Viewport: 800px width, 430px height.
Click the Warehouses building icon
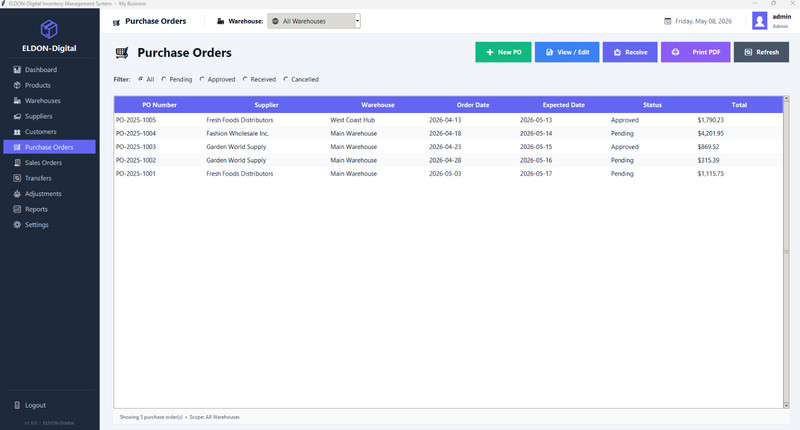coord(17,100)
